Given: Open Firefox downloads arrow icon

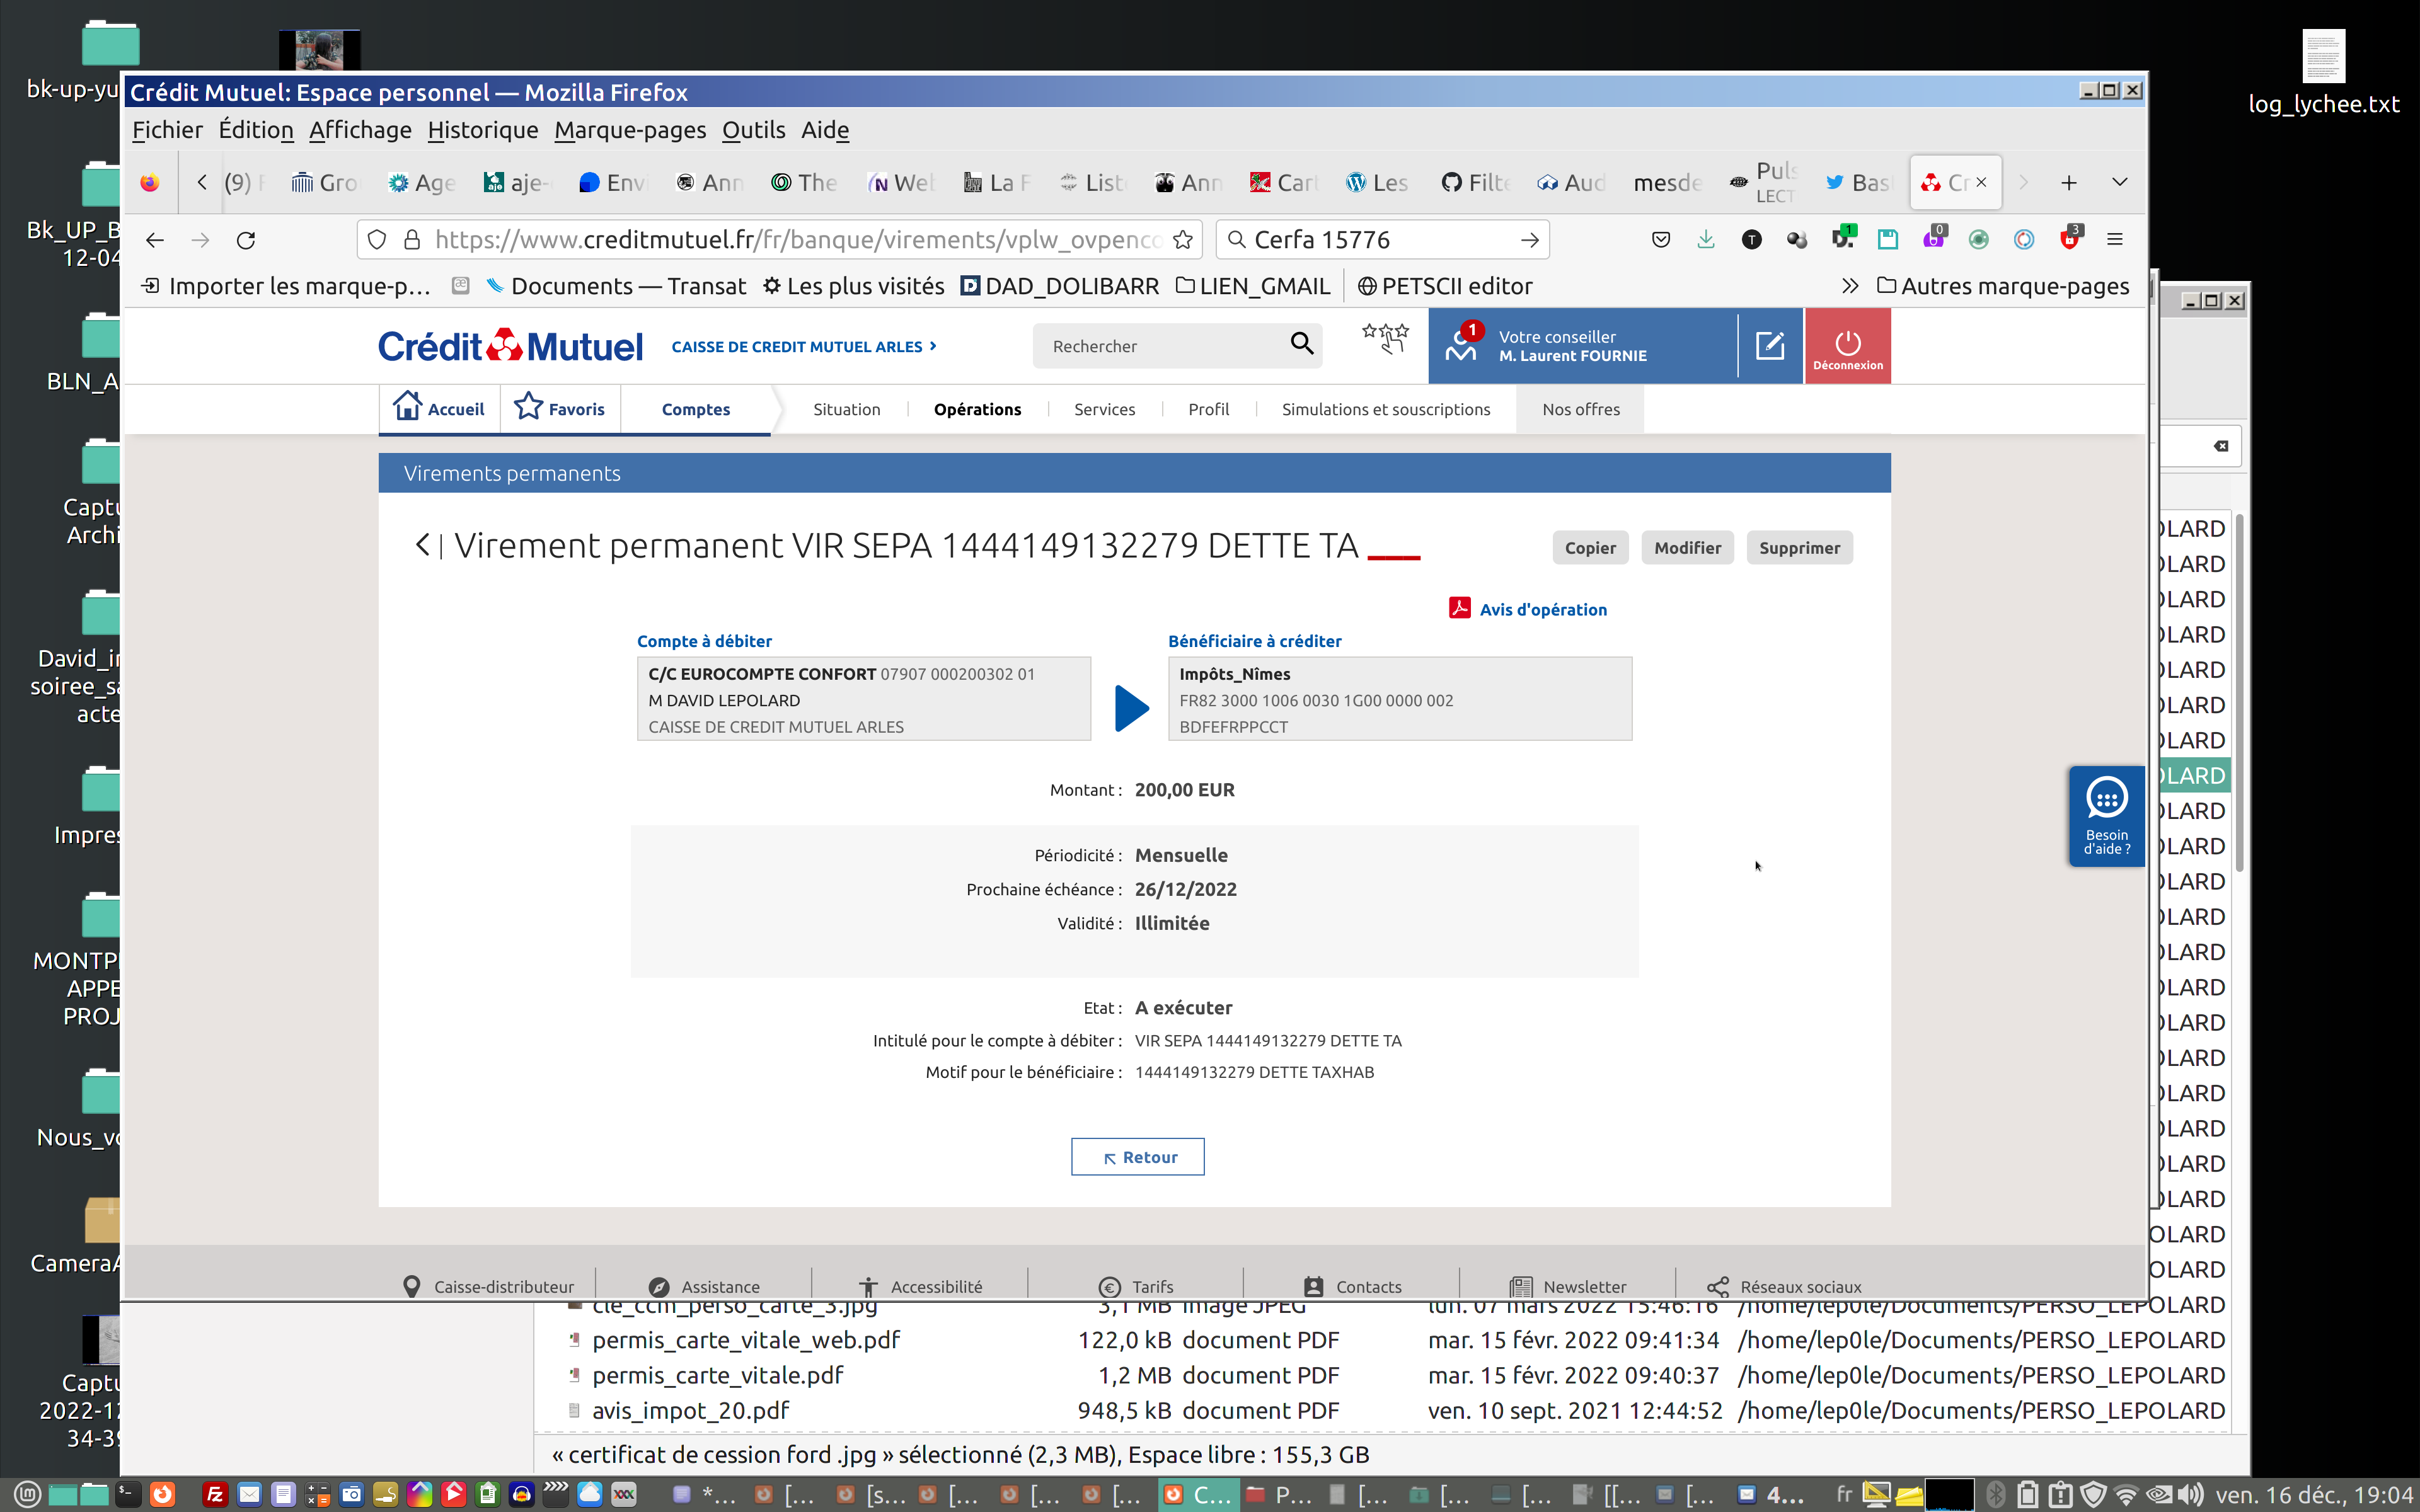Looking at the screenshot, I should pos(1706,240).
